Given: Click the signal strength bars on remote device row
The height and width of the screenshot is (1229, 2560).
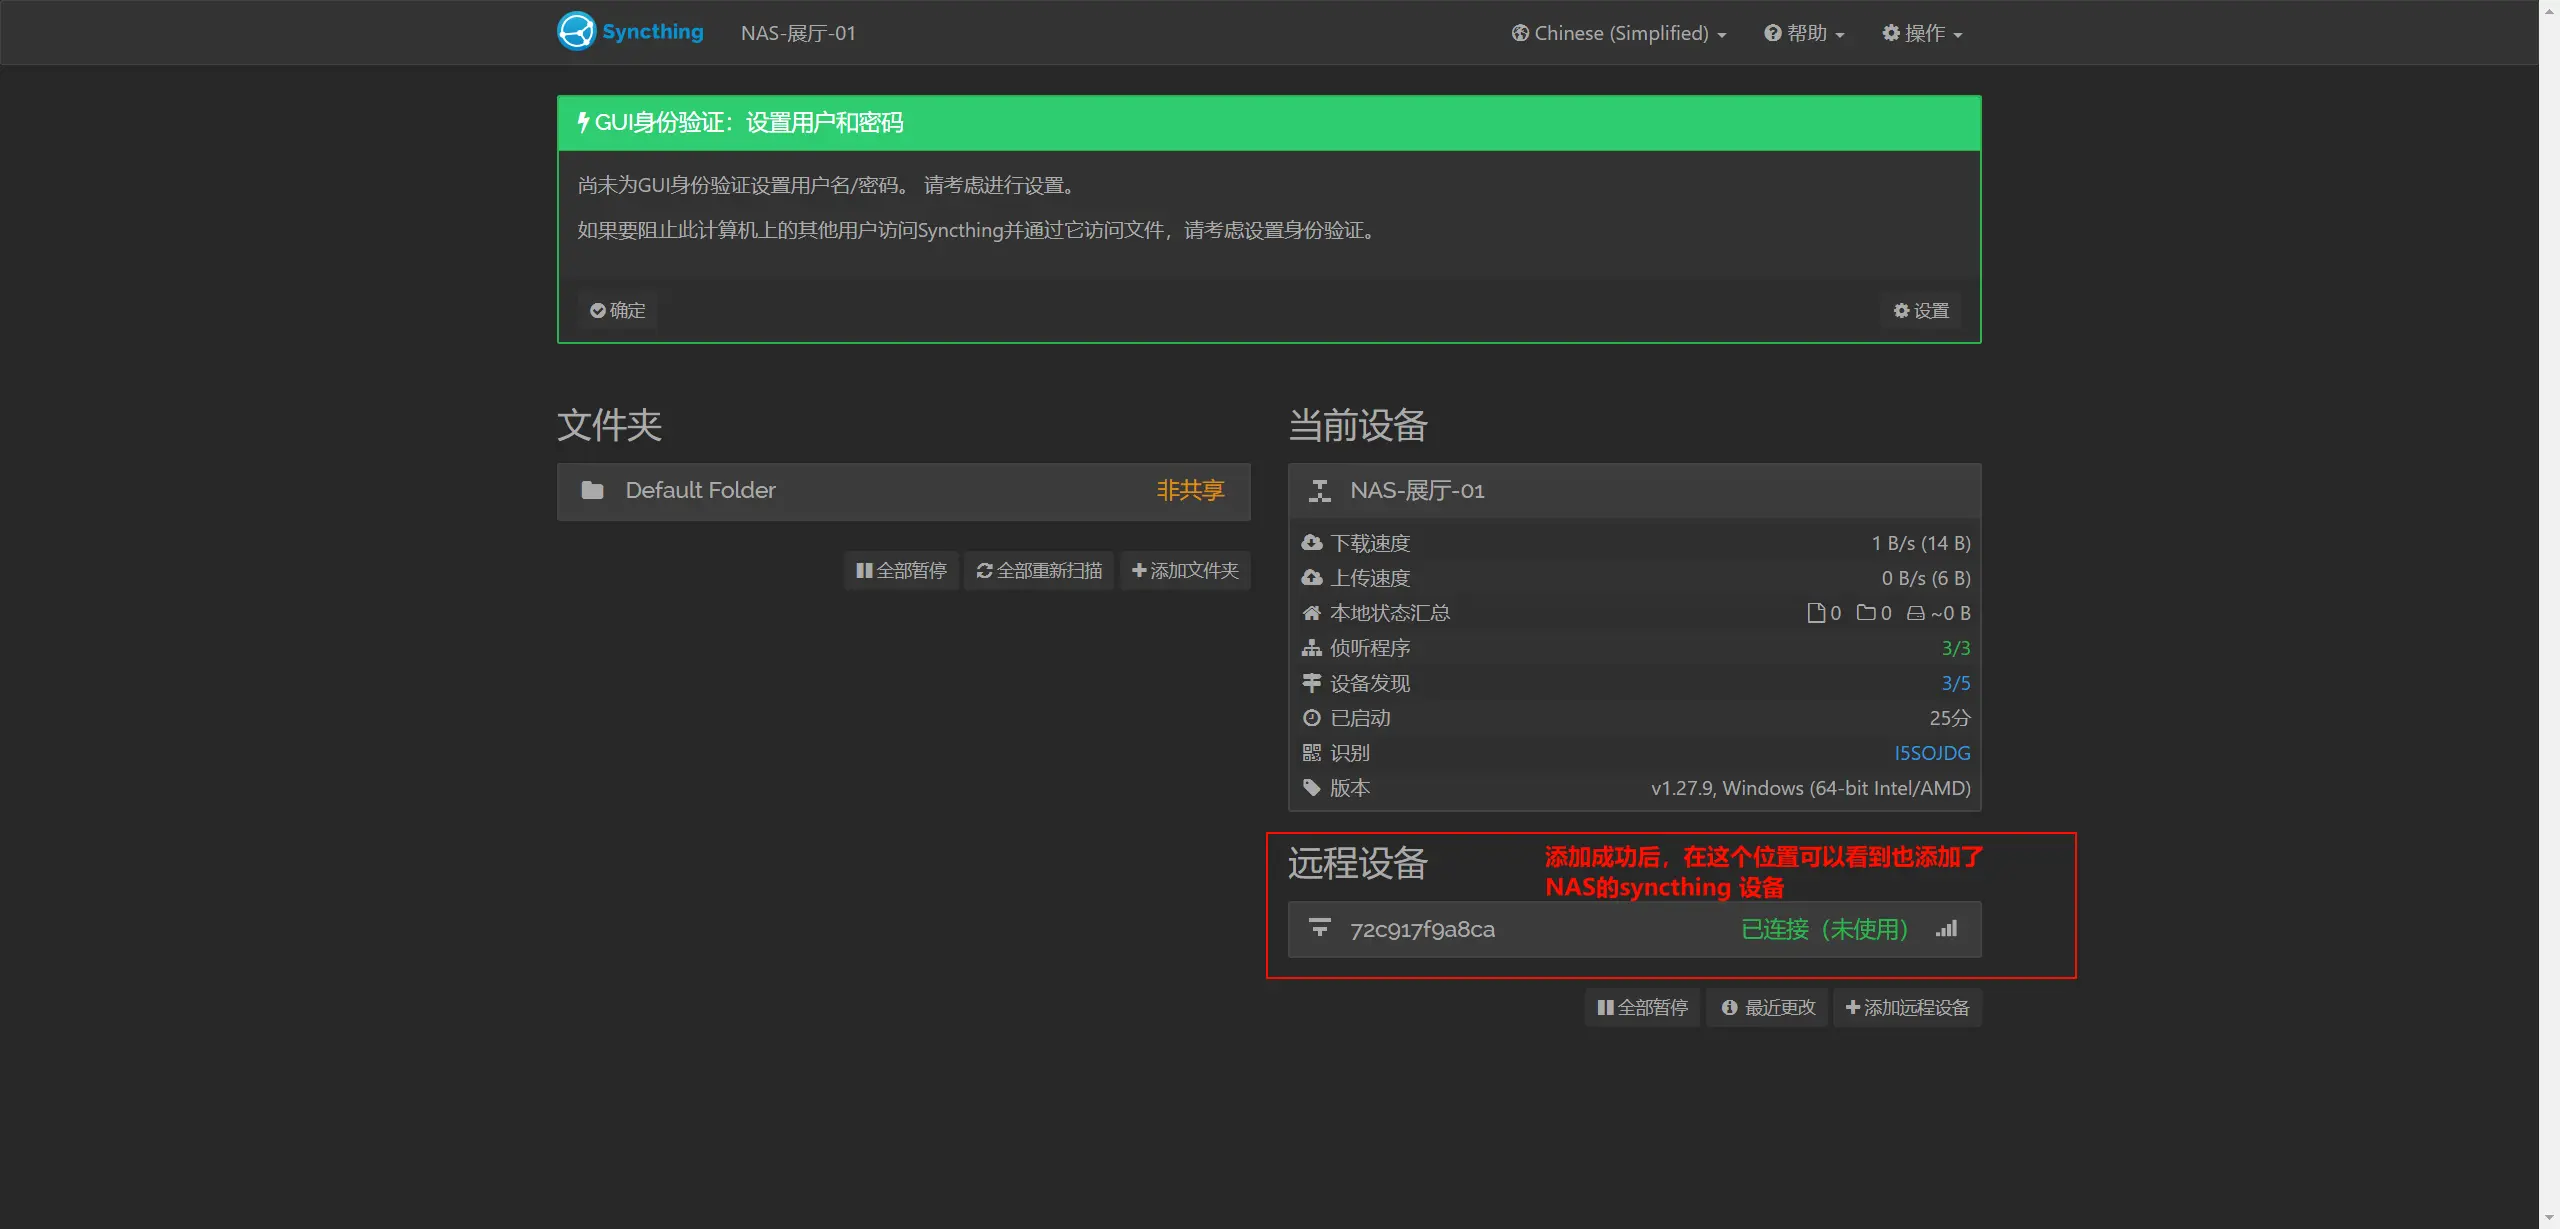Looking at the screenshot, I should click(1947, 929).
